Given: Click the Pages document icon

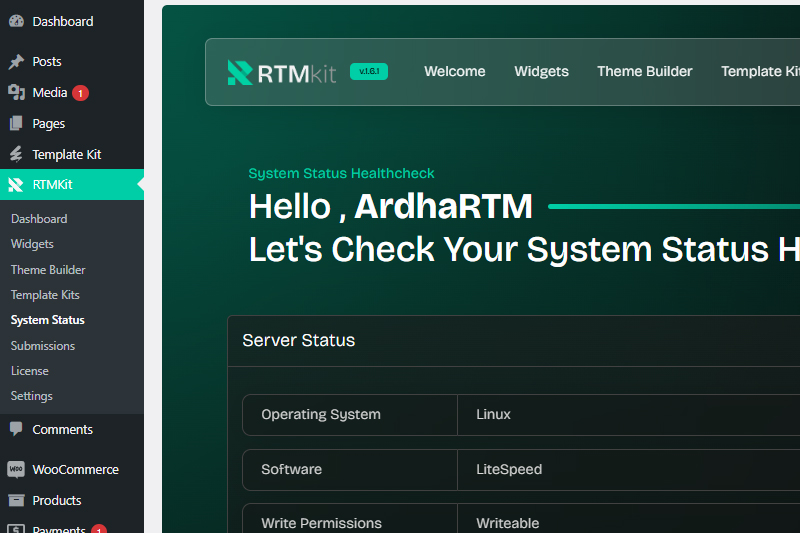Looking at the screenshot, I should point(16,123).
